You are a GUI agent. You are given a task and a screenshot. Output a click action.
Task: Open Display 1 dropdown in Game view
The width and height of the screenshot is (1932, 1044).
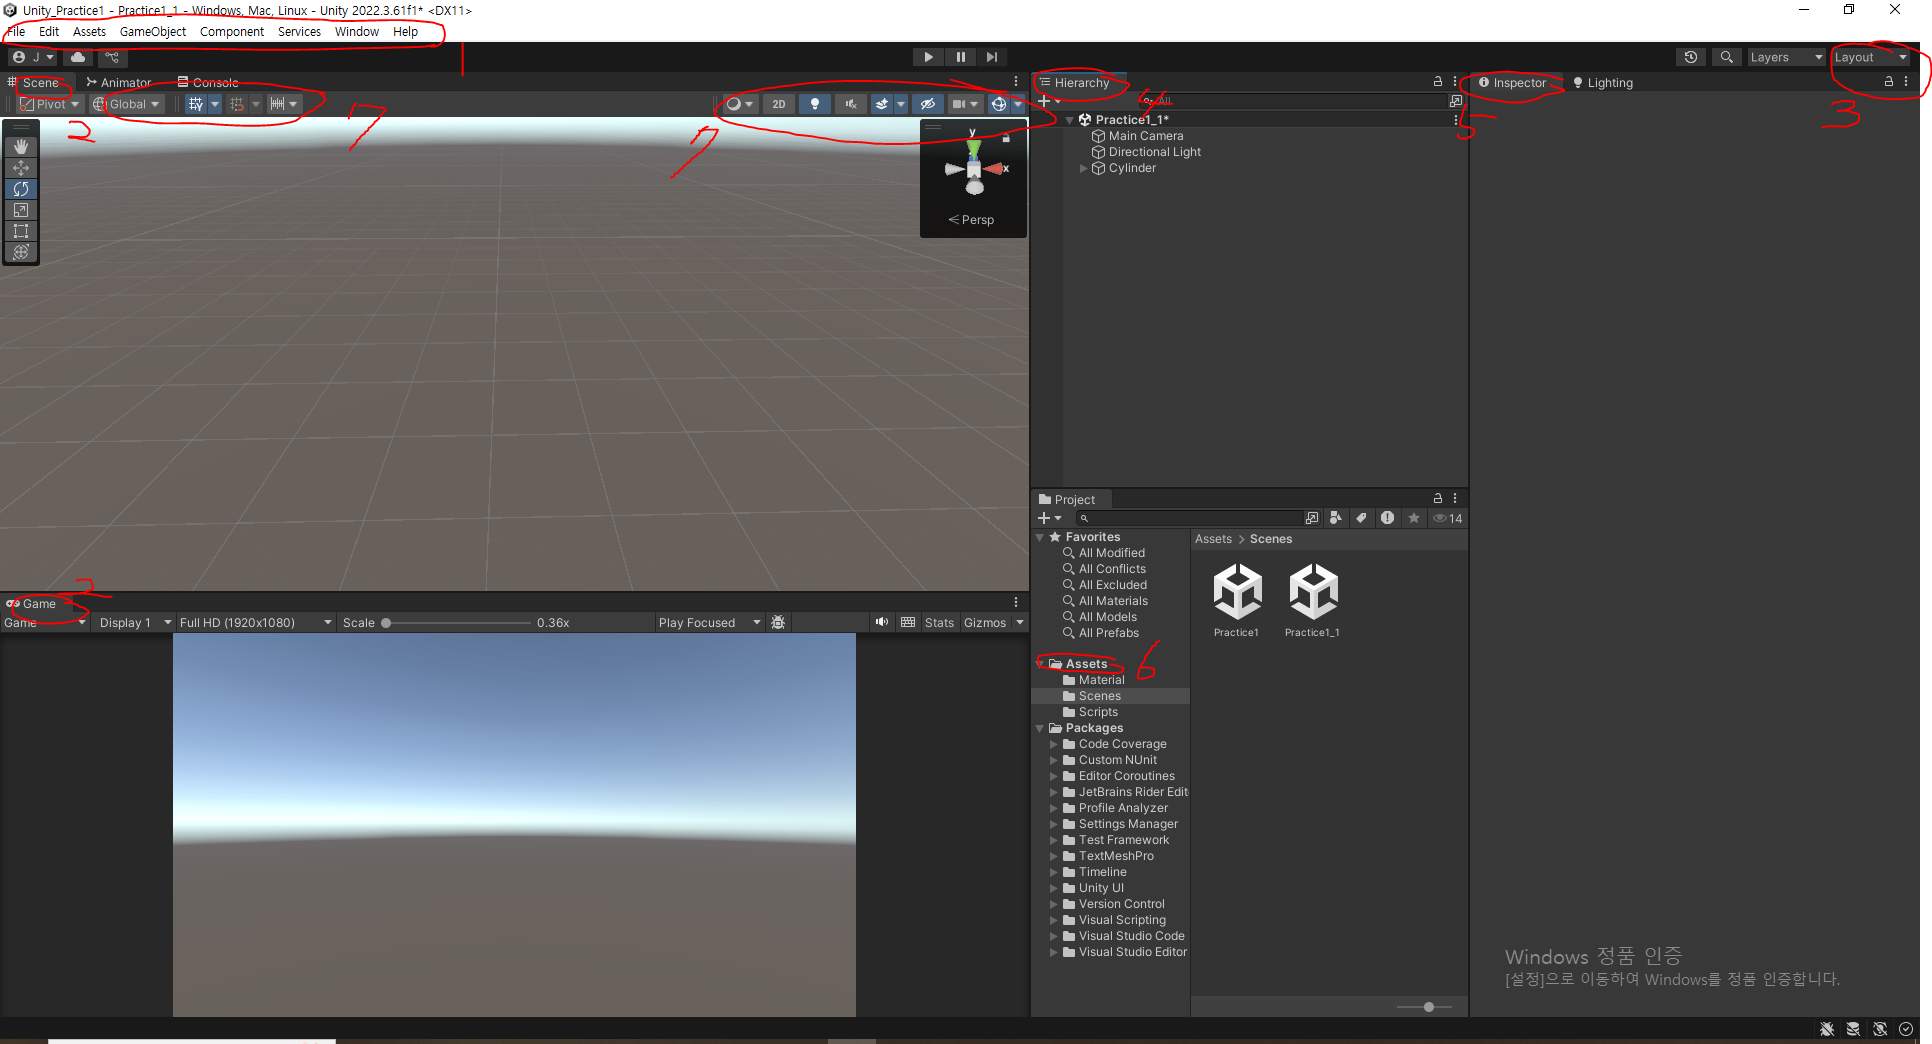[x=134, y=622]
